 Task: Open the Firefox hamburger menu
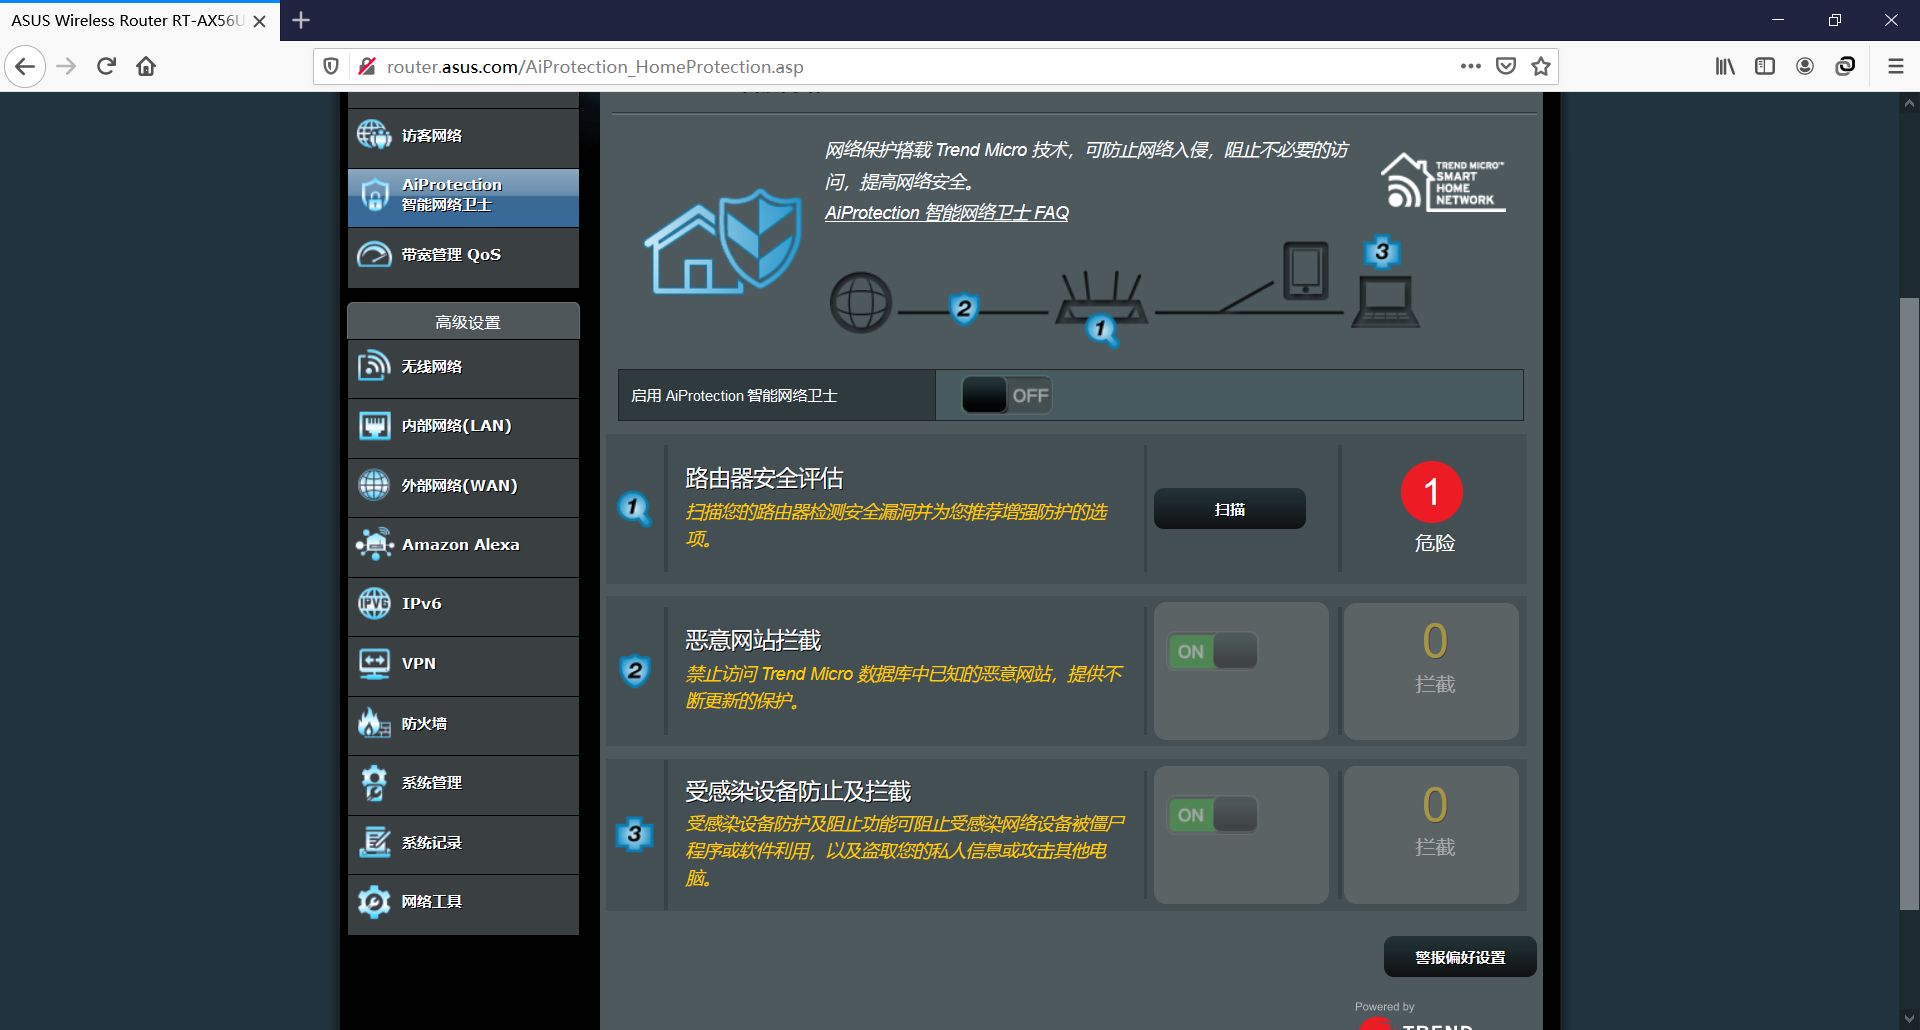(x=1895, y=66)
